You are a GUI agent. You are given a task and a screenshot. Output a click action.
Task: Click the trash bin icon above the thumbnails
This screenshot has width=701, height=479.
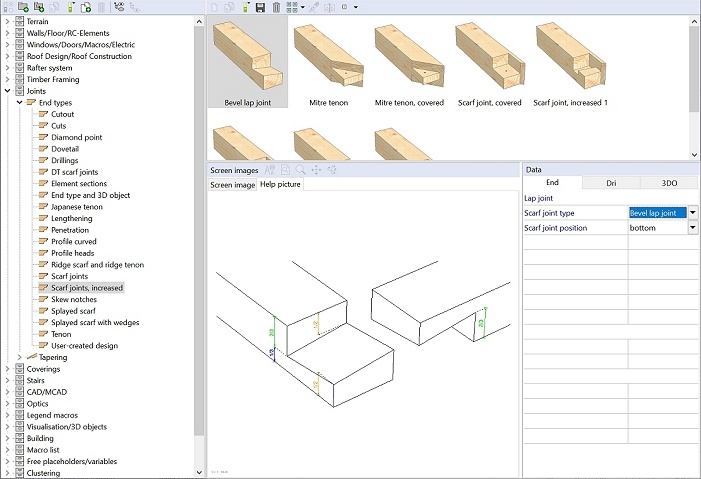coord(276,7)
